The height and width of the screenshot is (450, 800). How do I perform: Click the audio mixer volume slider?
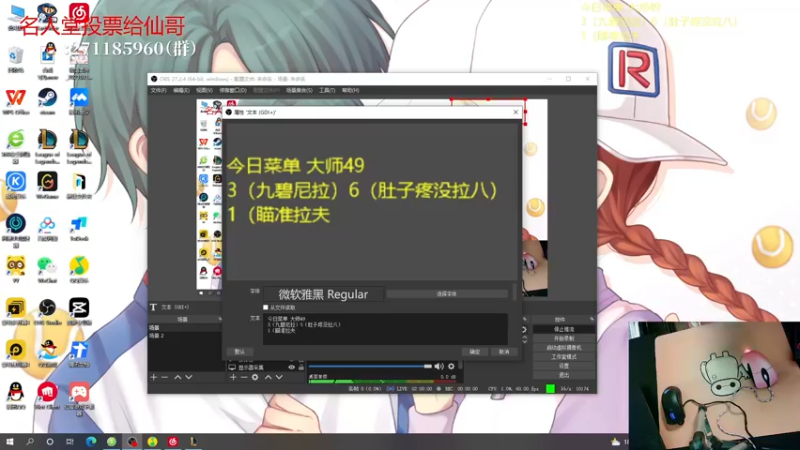click(x=370, y=366)
